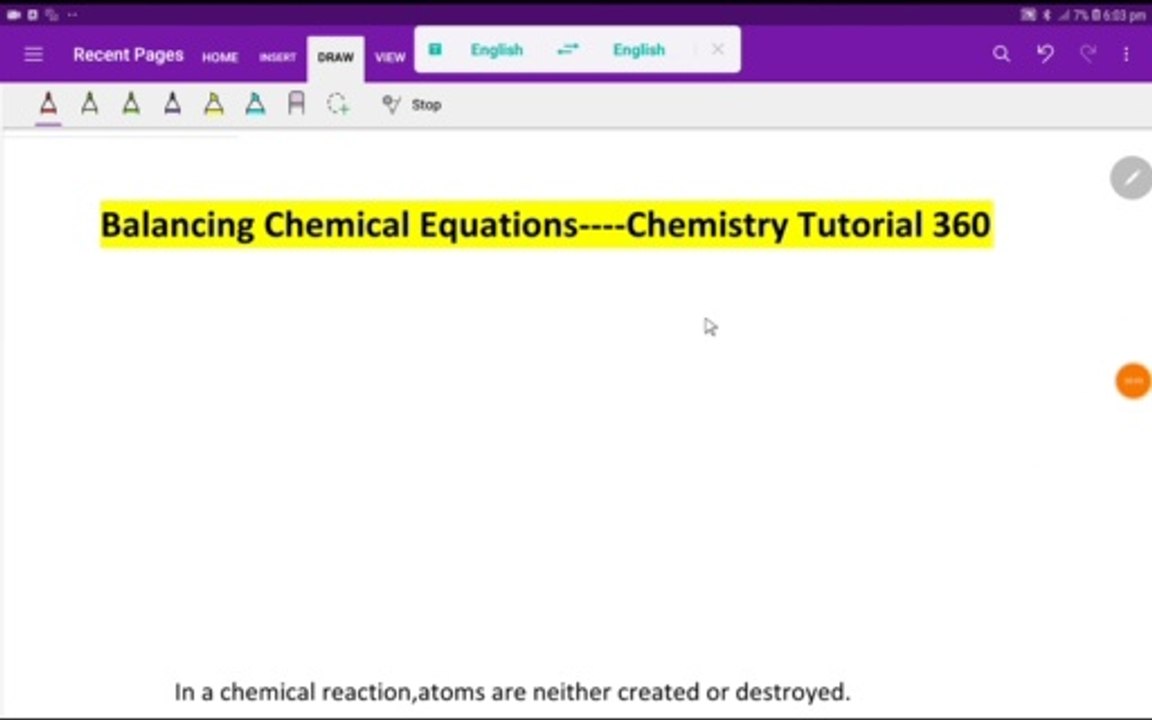Select the red pen tool

tap(48, 104)
